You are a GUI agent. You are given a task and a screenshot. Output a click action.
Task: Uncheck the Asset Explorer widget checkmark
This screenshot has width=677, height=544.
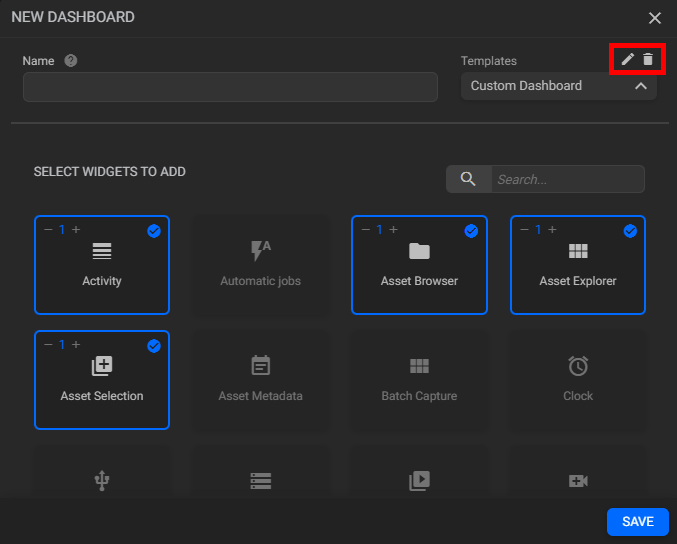tap(630, 231)
